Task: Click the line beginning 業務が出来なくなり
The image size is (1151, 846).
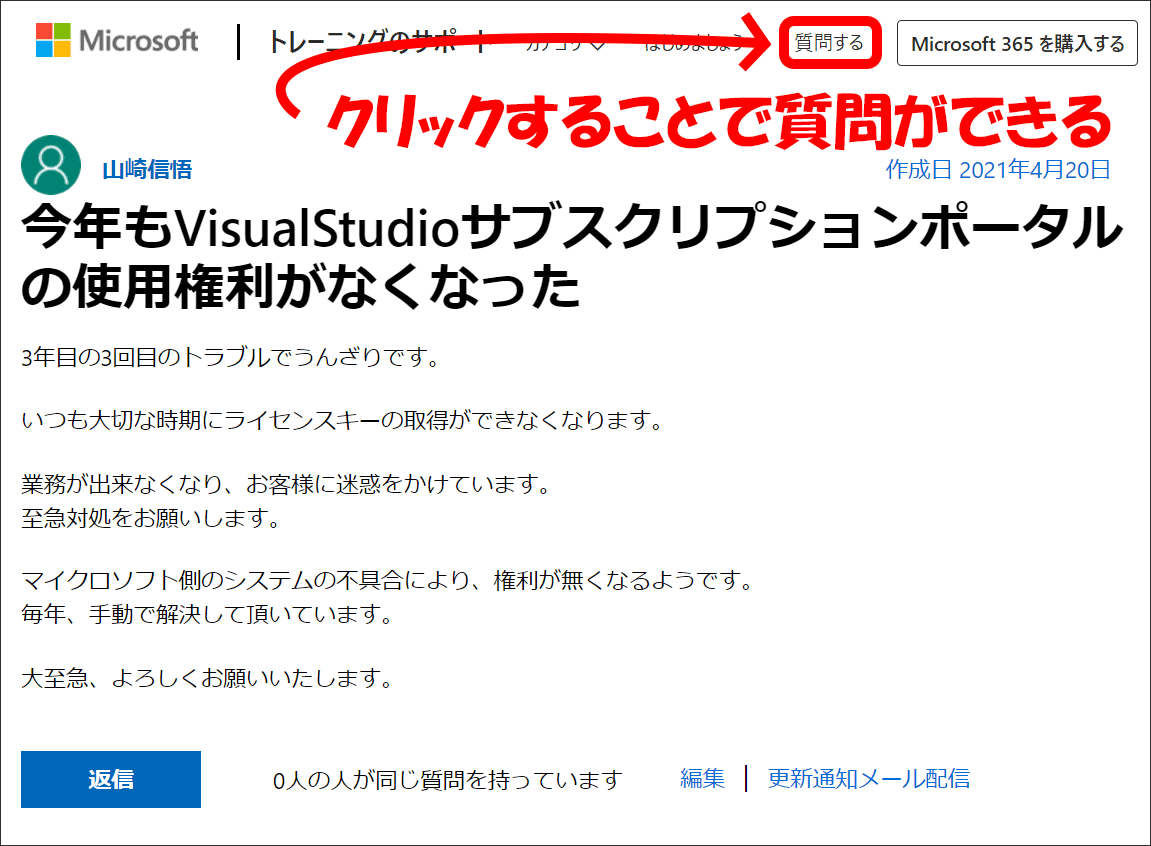Action: 286,484
